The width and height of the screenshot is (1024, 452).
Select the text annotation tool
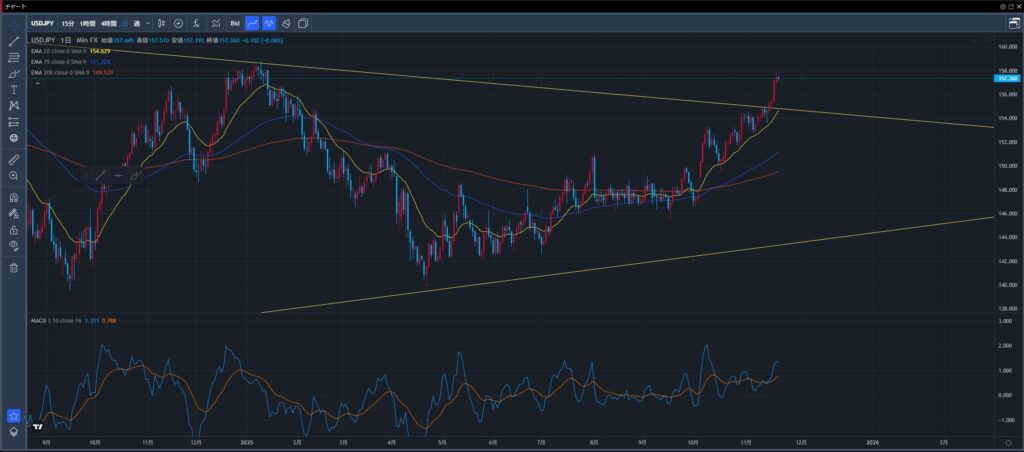coord(14,89)
